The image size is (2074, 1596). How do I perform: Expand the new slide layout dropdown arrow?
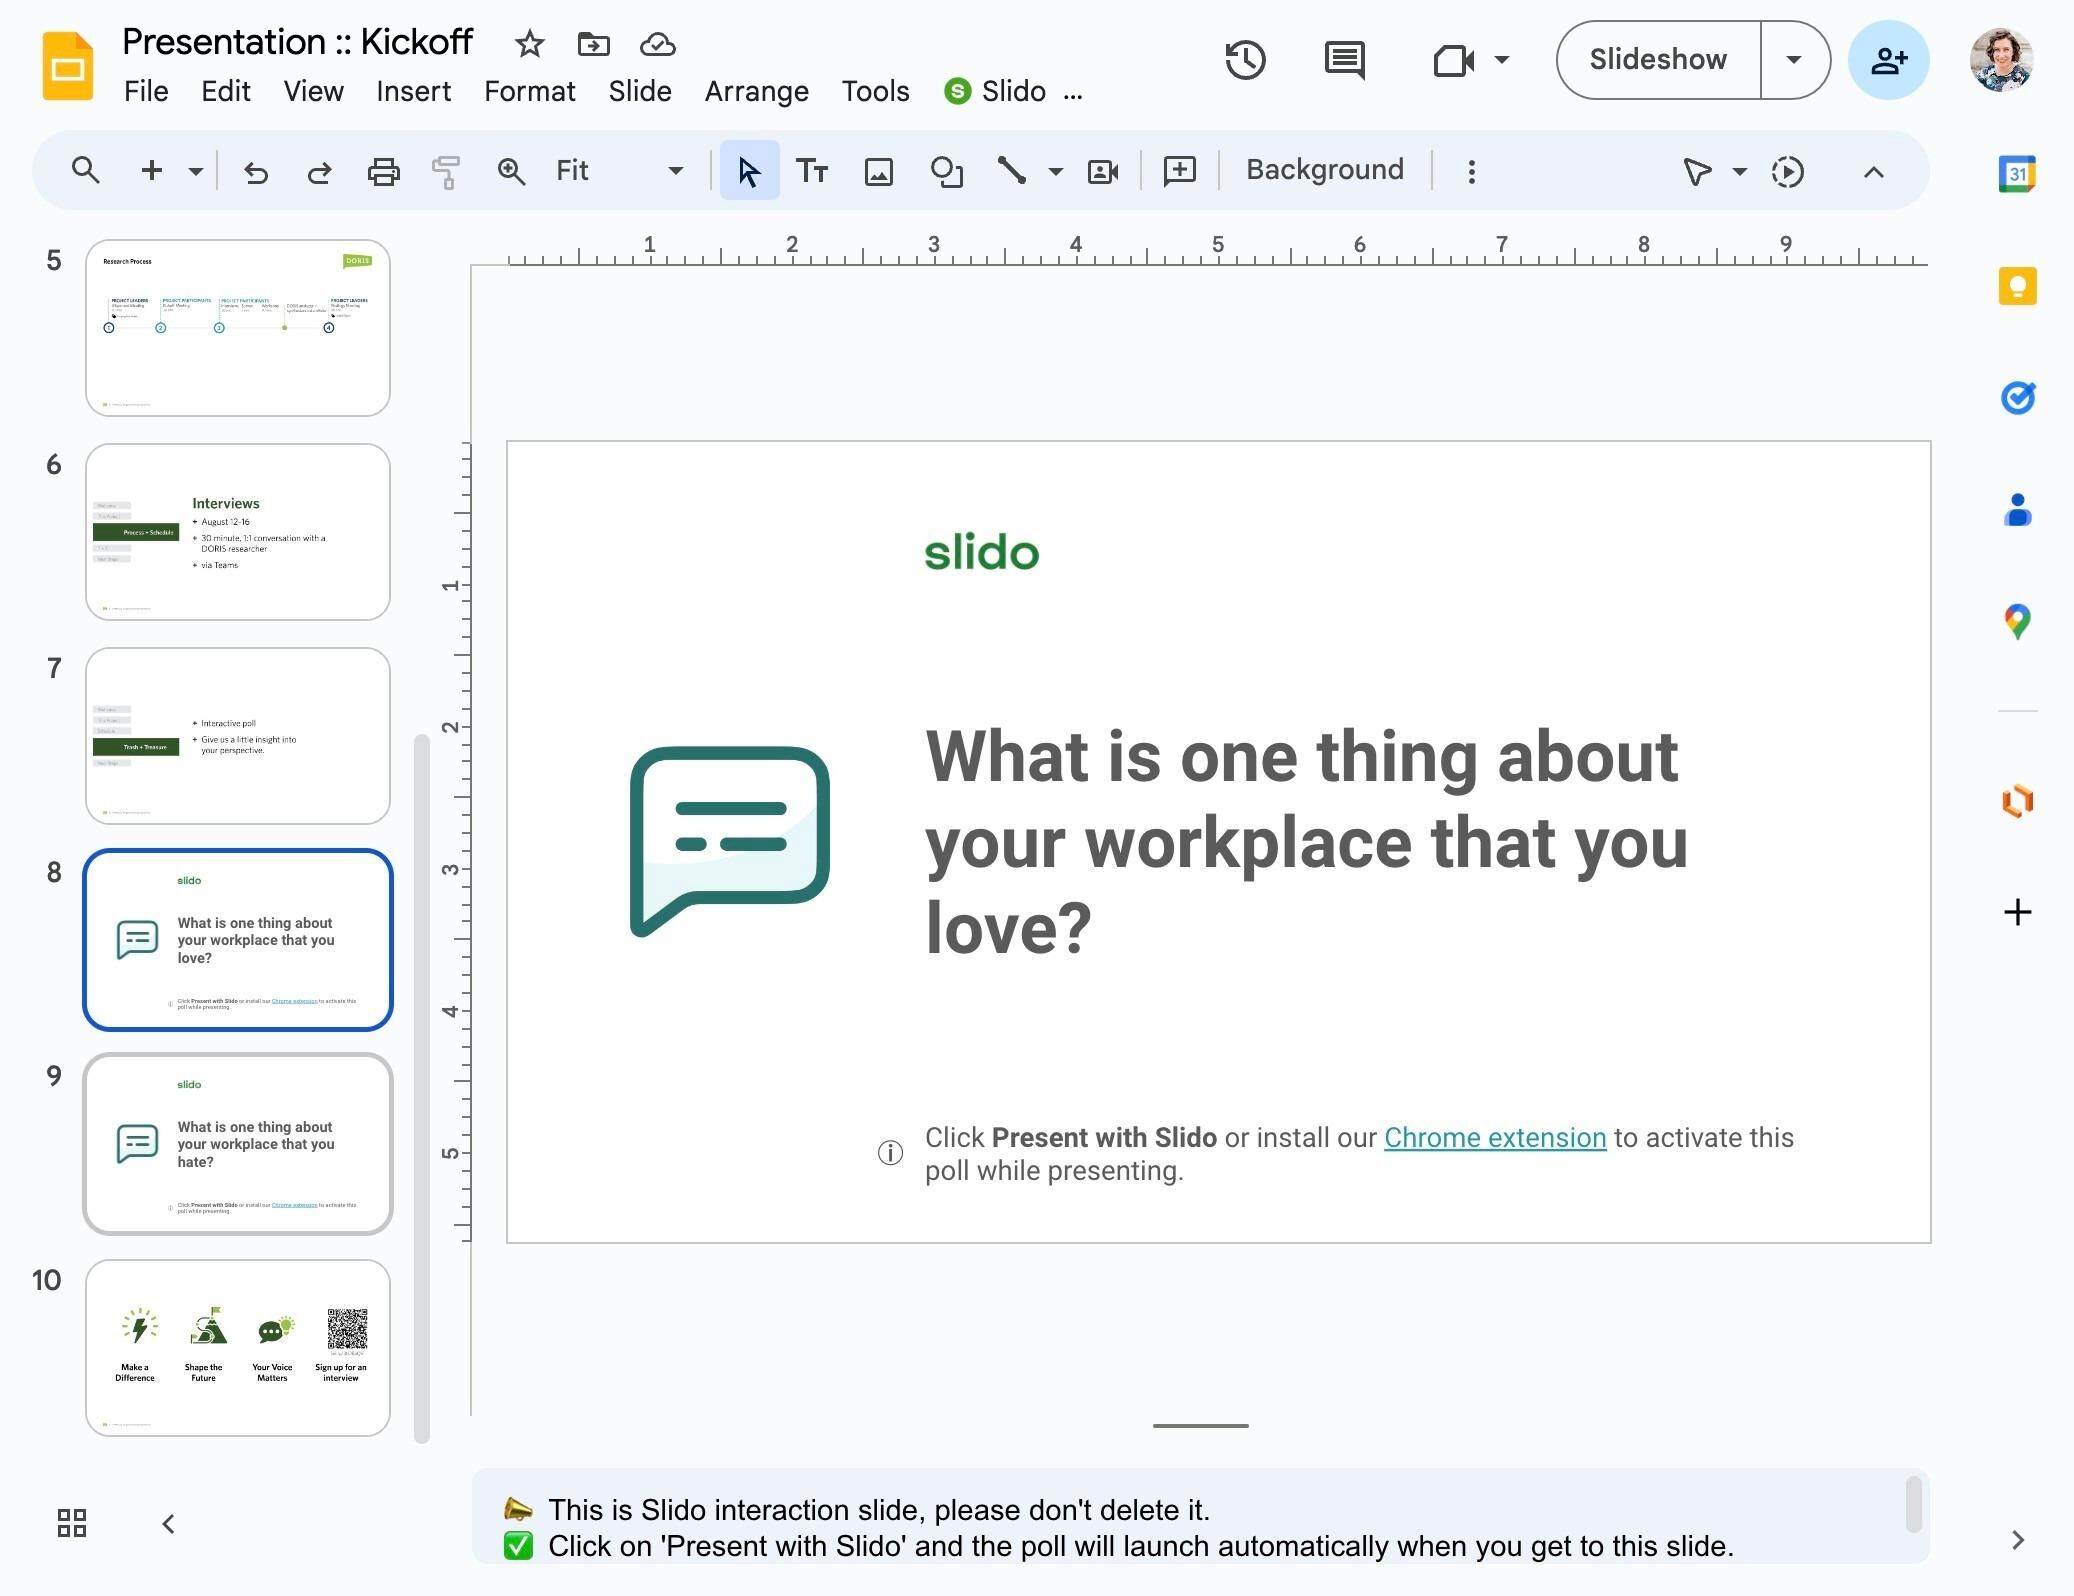click(196, 171)
